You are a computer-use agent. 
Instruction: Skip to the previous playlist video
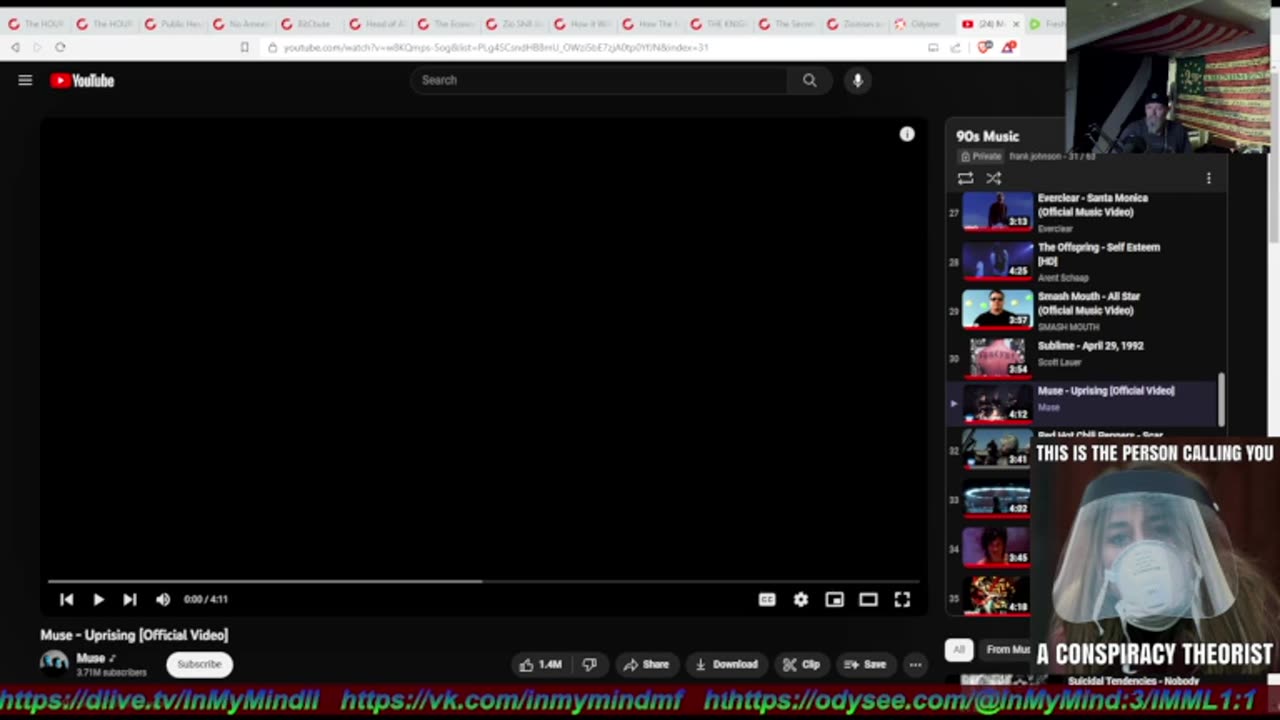click(x=66, y=599)
